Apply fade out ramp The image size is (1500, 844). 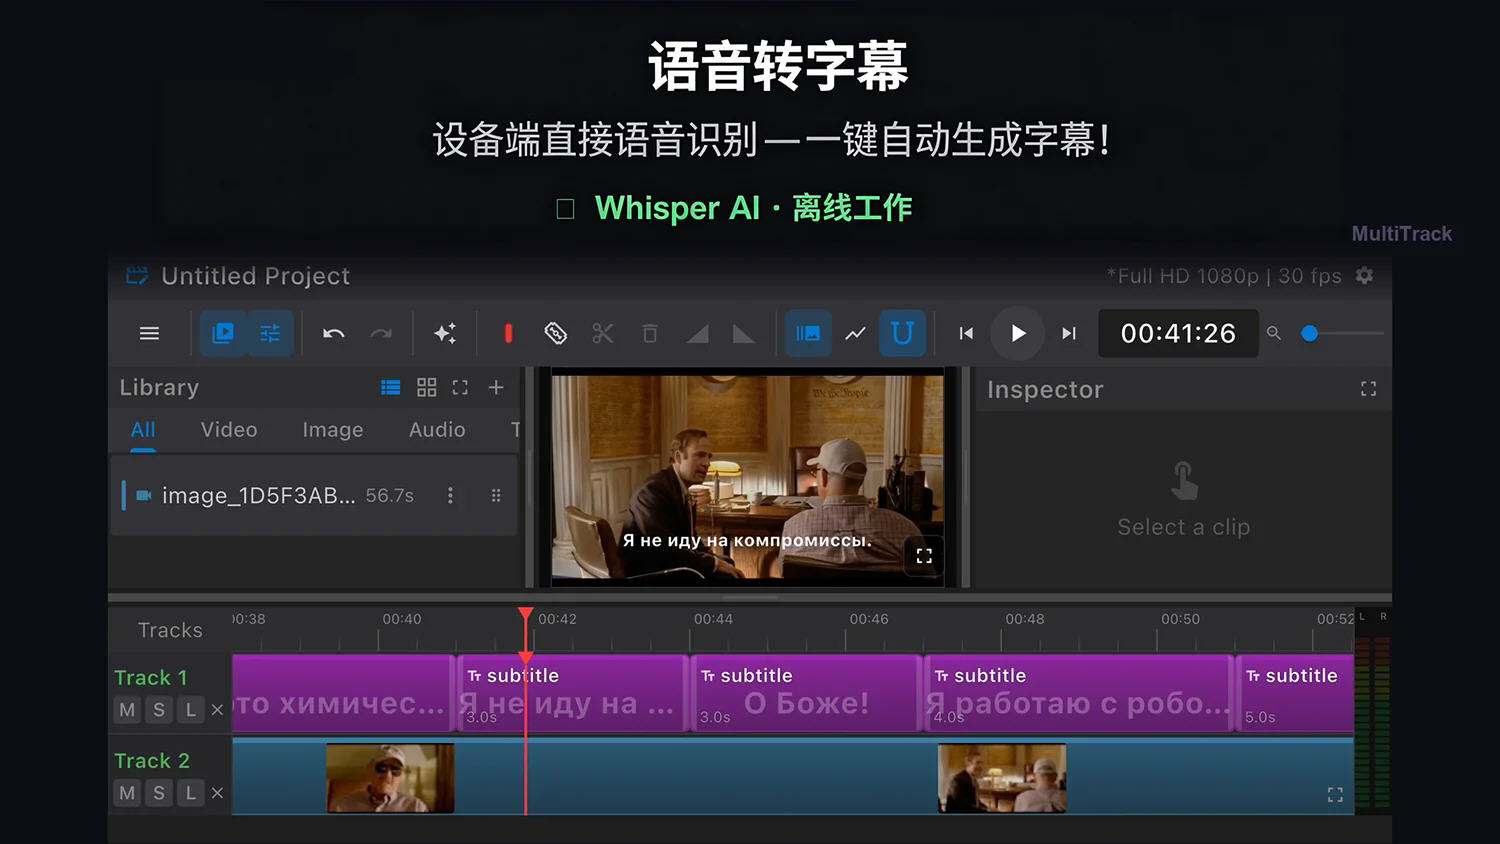click(x=744, y=333)
